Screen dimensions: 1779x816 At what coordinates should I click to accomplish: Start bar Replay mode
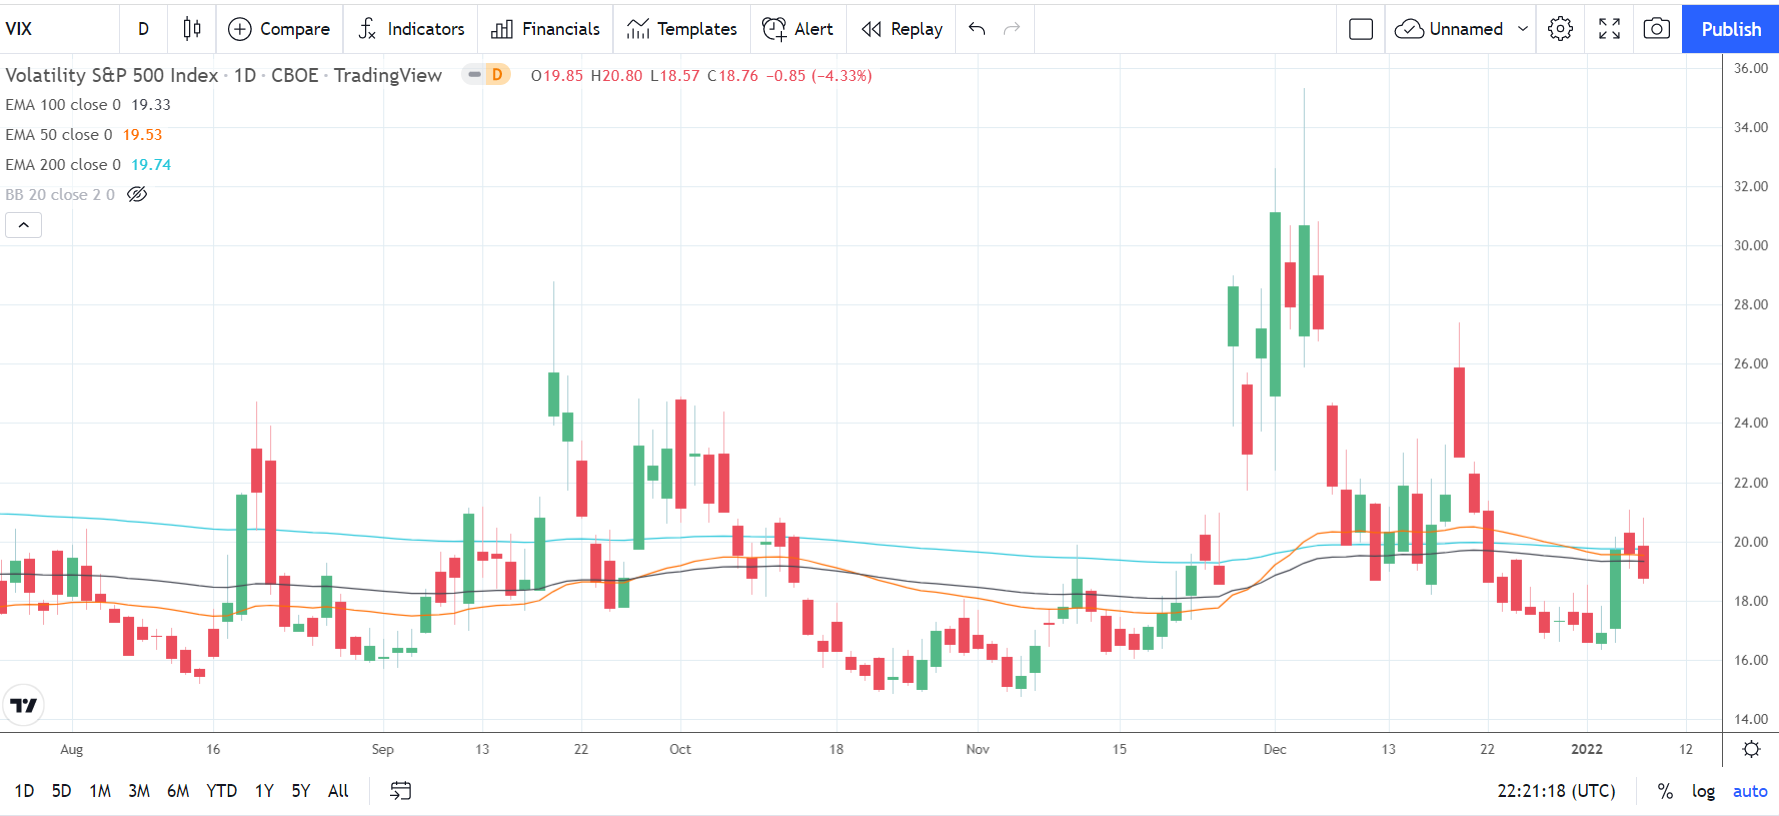point(902,29)
